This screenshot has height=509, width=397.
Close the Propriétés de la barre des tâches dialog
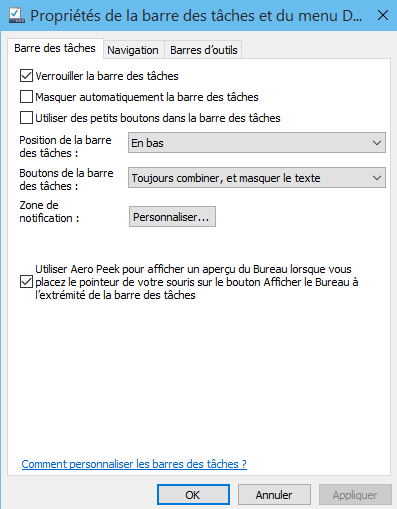pyautogui.click(x=383, y=15)
